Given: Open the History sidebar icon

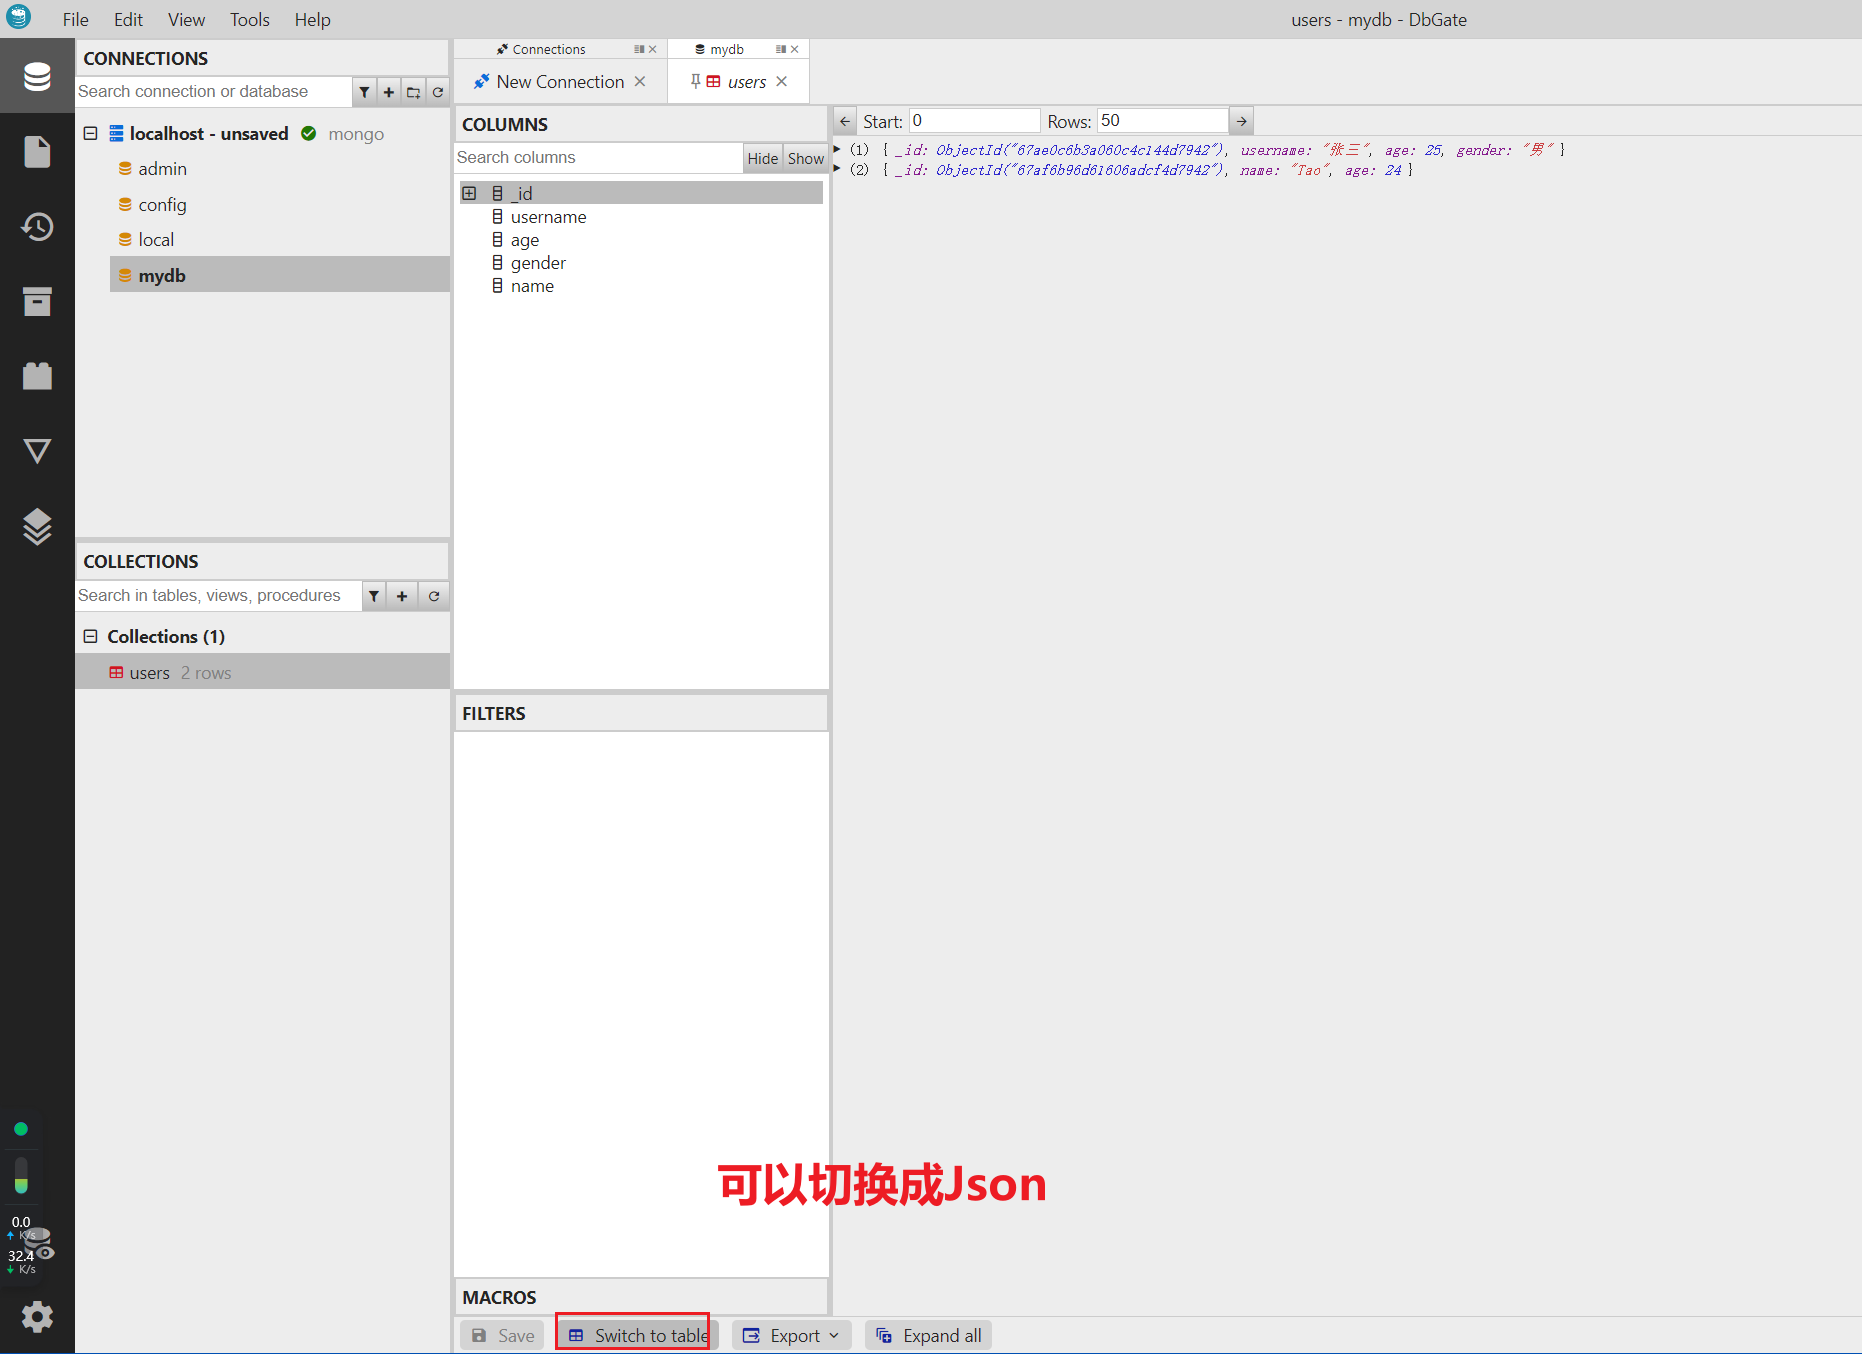Looking at the screenshot, I should point(37,227).
